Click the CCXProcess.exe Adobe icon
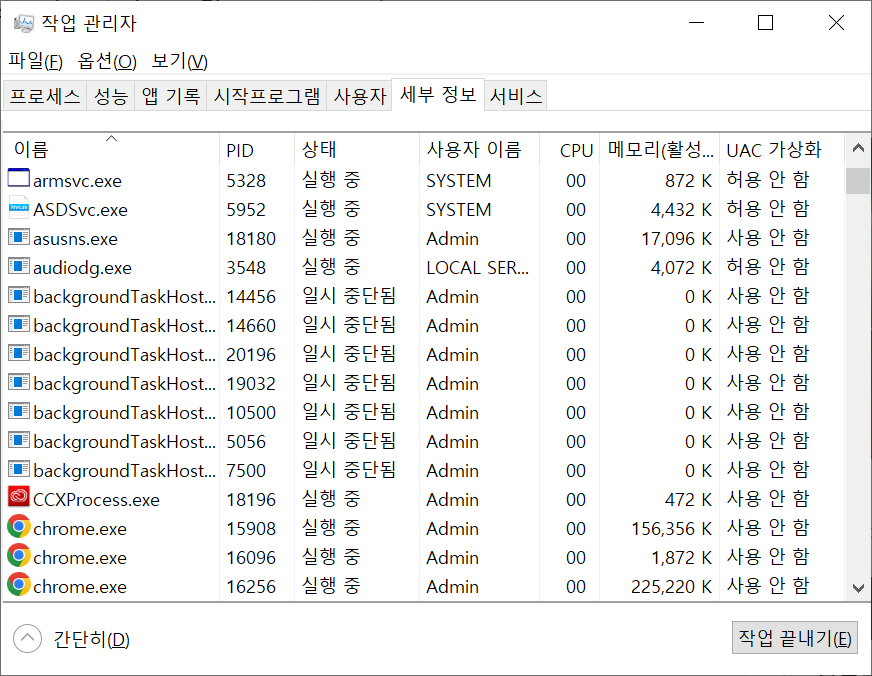 point(18,496)
